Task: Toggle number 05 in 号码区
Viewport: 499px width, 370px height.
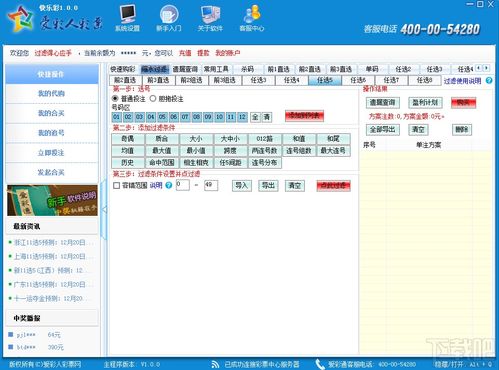Action: click(x=162, y=117)
